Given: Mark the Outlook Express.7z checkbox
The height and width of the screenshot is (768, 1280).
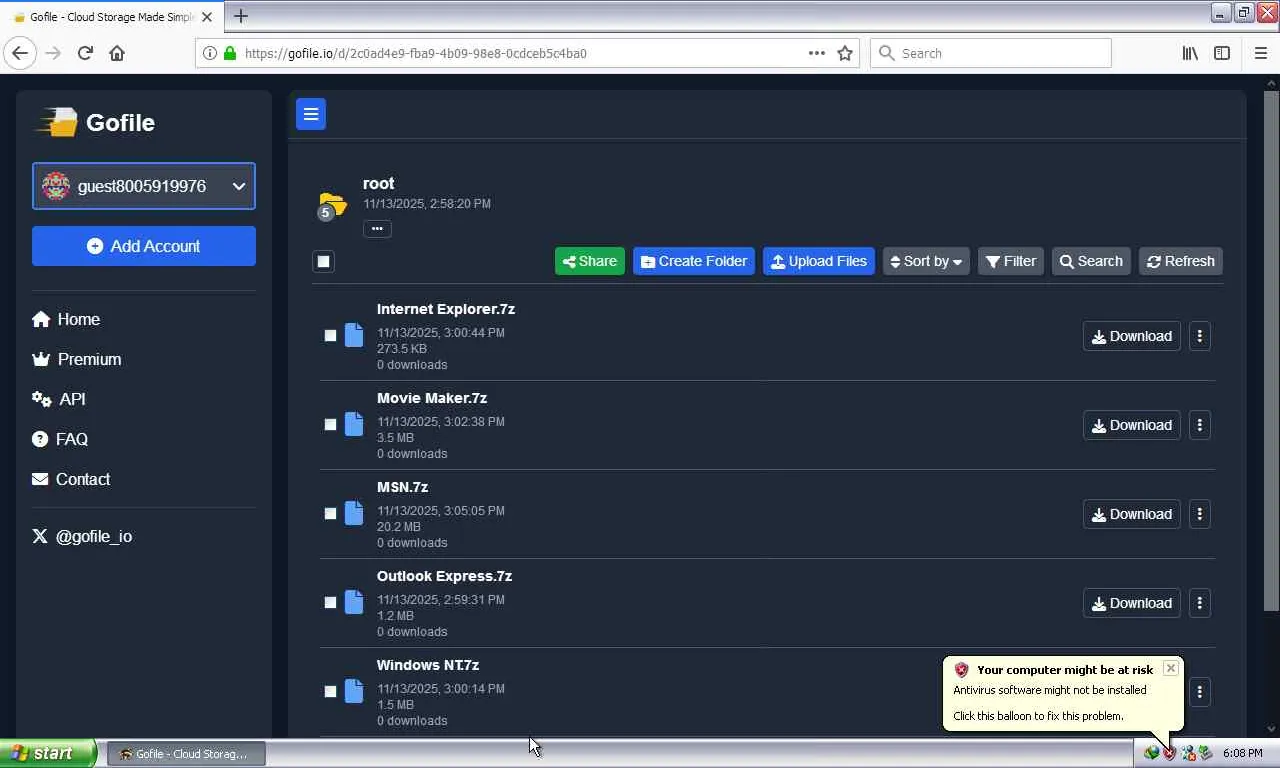Looking at the screenshot, I should click(330, 603).
